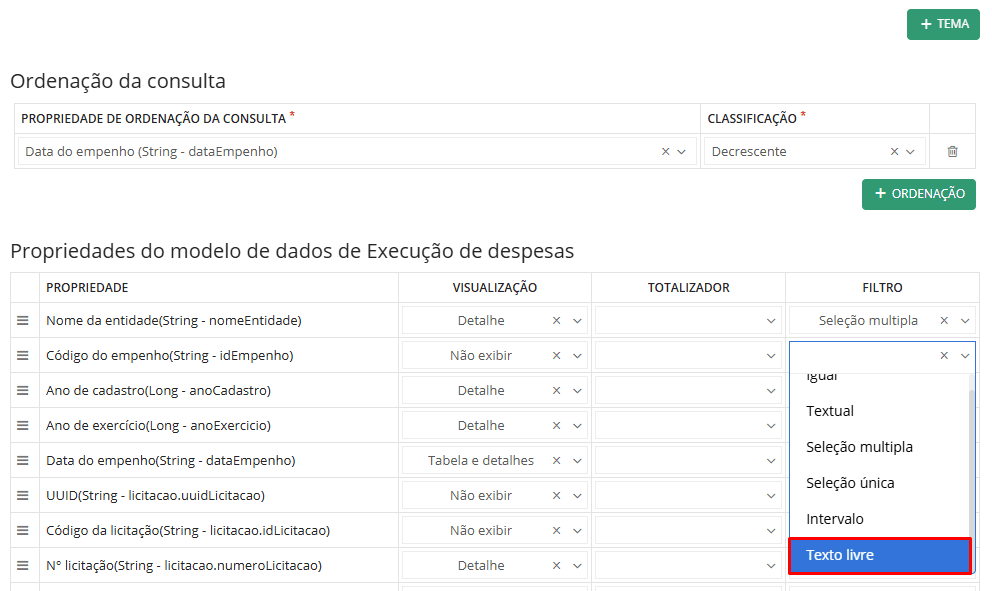Collapse open filtro dropdown for Código do empenho
Viewport: 992px width, 591px height.
click(x=965, y=356)
